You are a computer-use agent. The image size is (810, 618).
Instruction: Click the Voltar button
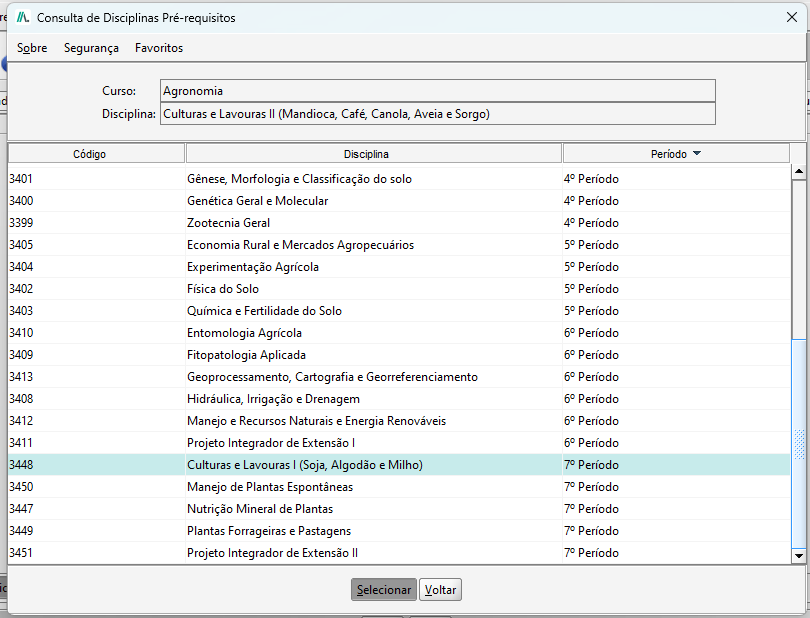(440, 590)
